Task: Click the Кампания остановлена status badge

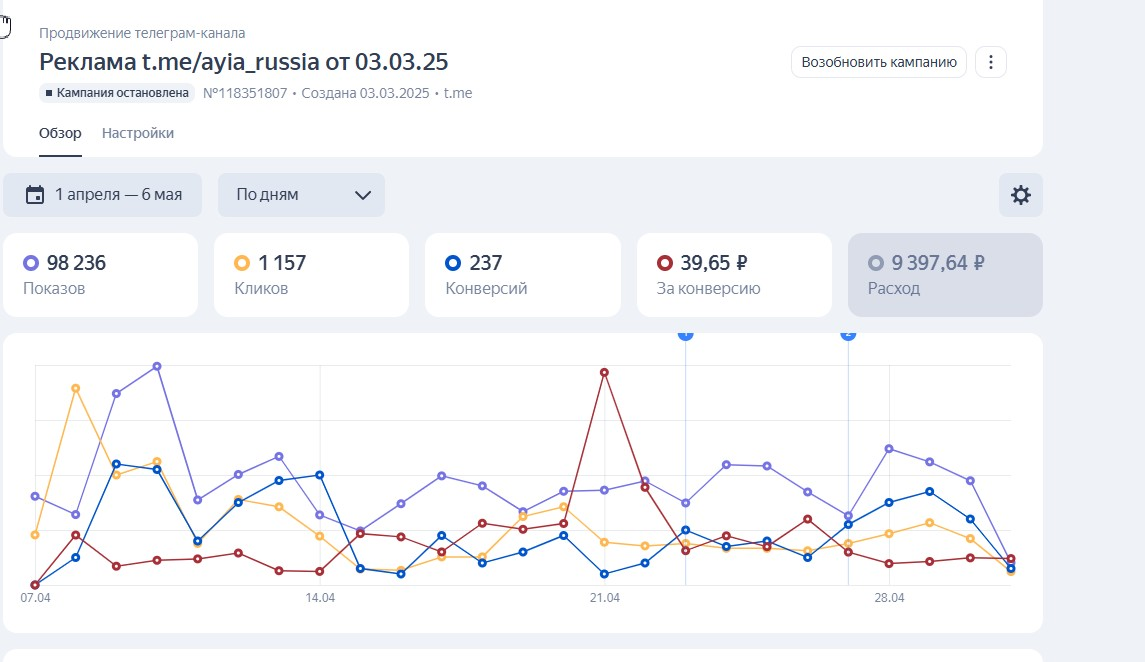Action: [117, 93]
